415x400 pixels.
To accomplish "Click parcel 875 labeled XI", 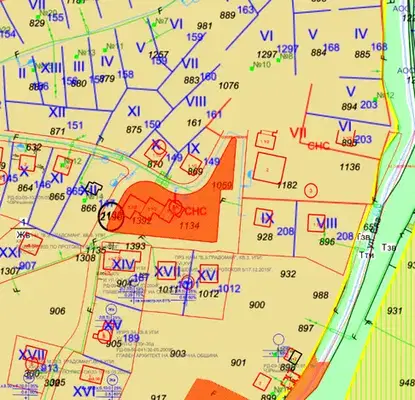I will (134, 121).
